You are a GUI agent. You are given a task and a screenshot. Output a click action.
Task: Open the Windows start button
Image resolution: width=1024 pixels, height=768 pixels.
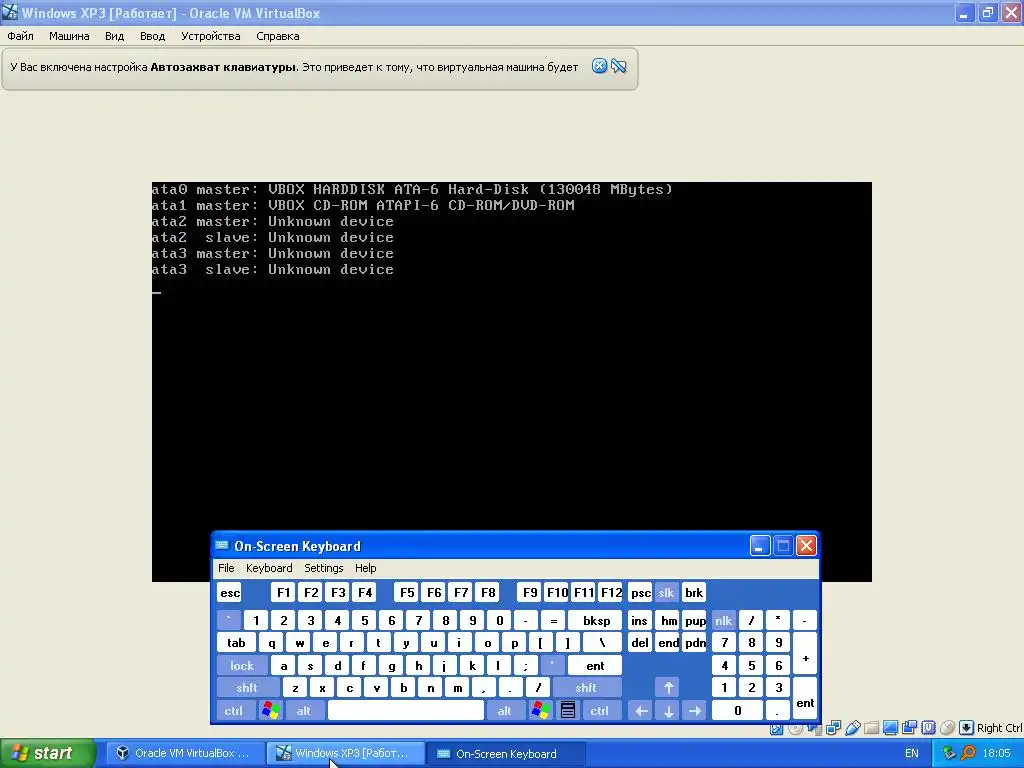click(x=47, y=753)
